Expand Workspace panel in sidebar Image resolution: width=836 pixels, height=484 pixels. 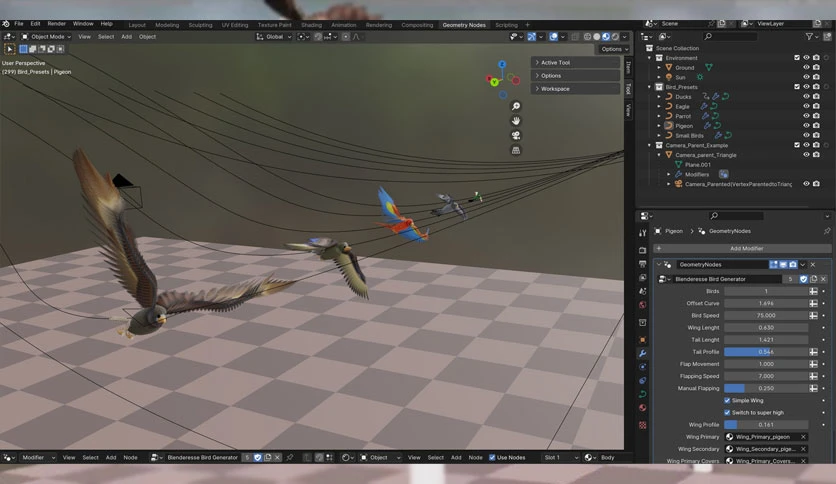575,89
